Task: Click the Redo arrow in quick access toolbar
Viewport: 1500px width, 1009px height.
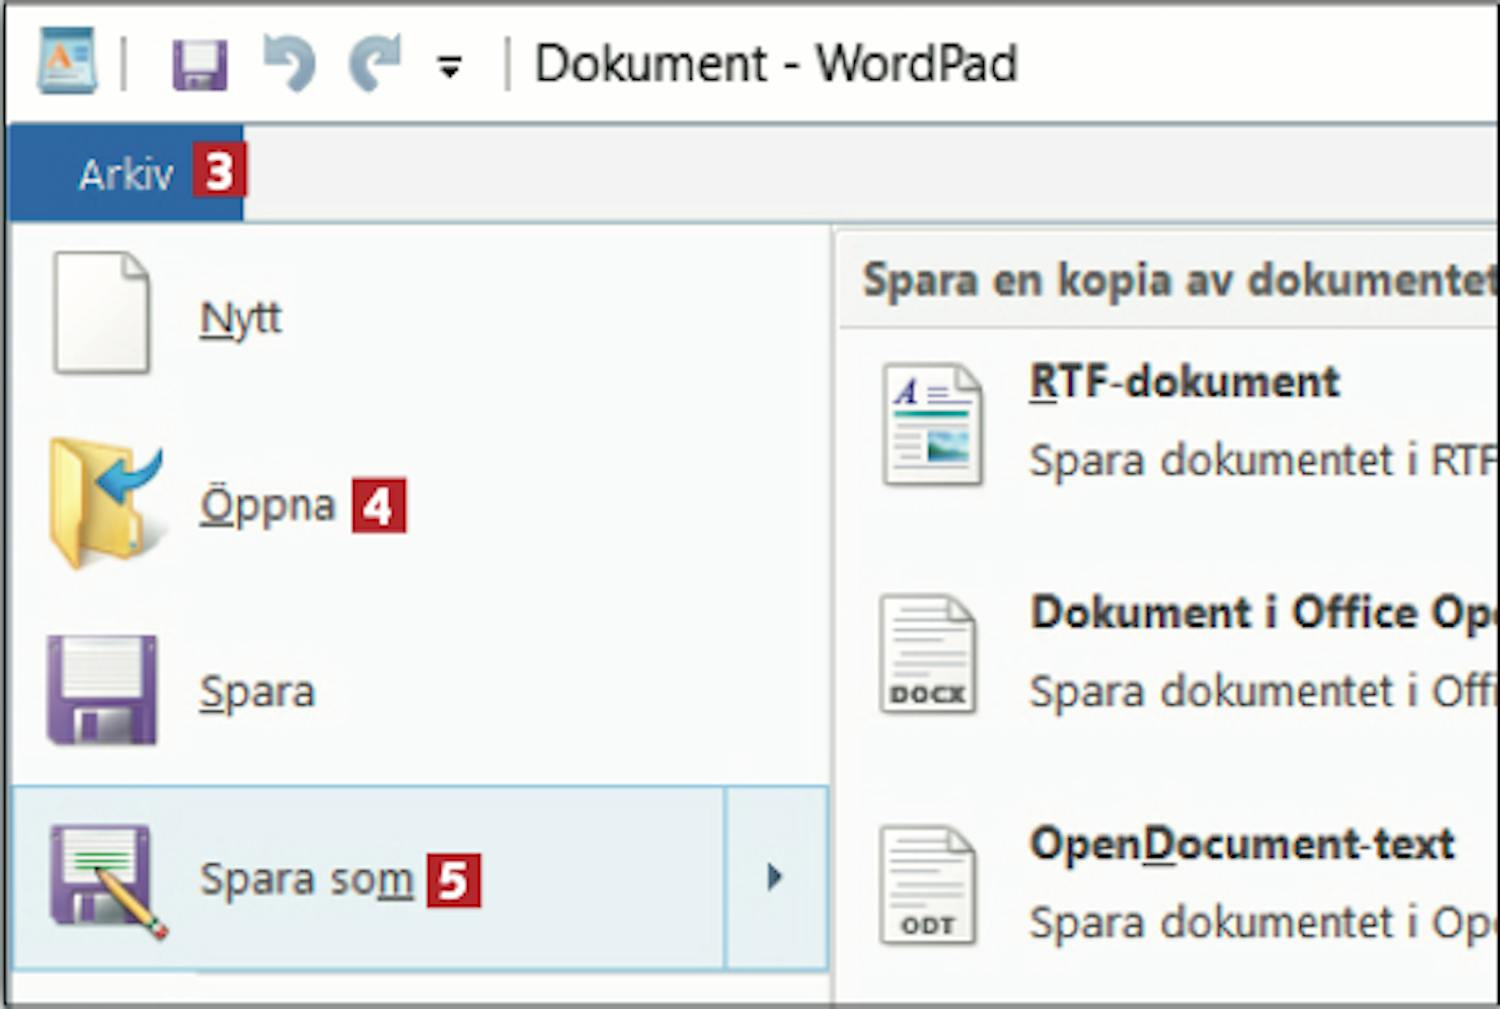Action: [x=375, y=63]
